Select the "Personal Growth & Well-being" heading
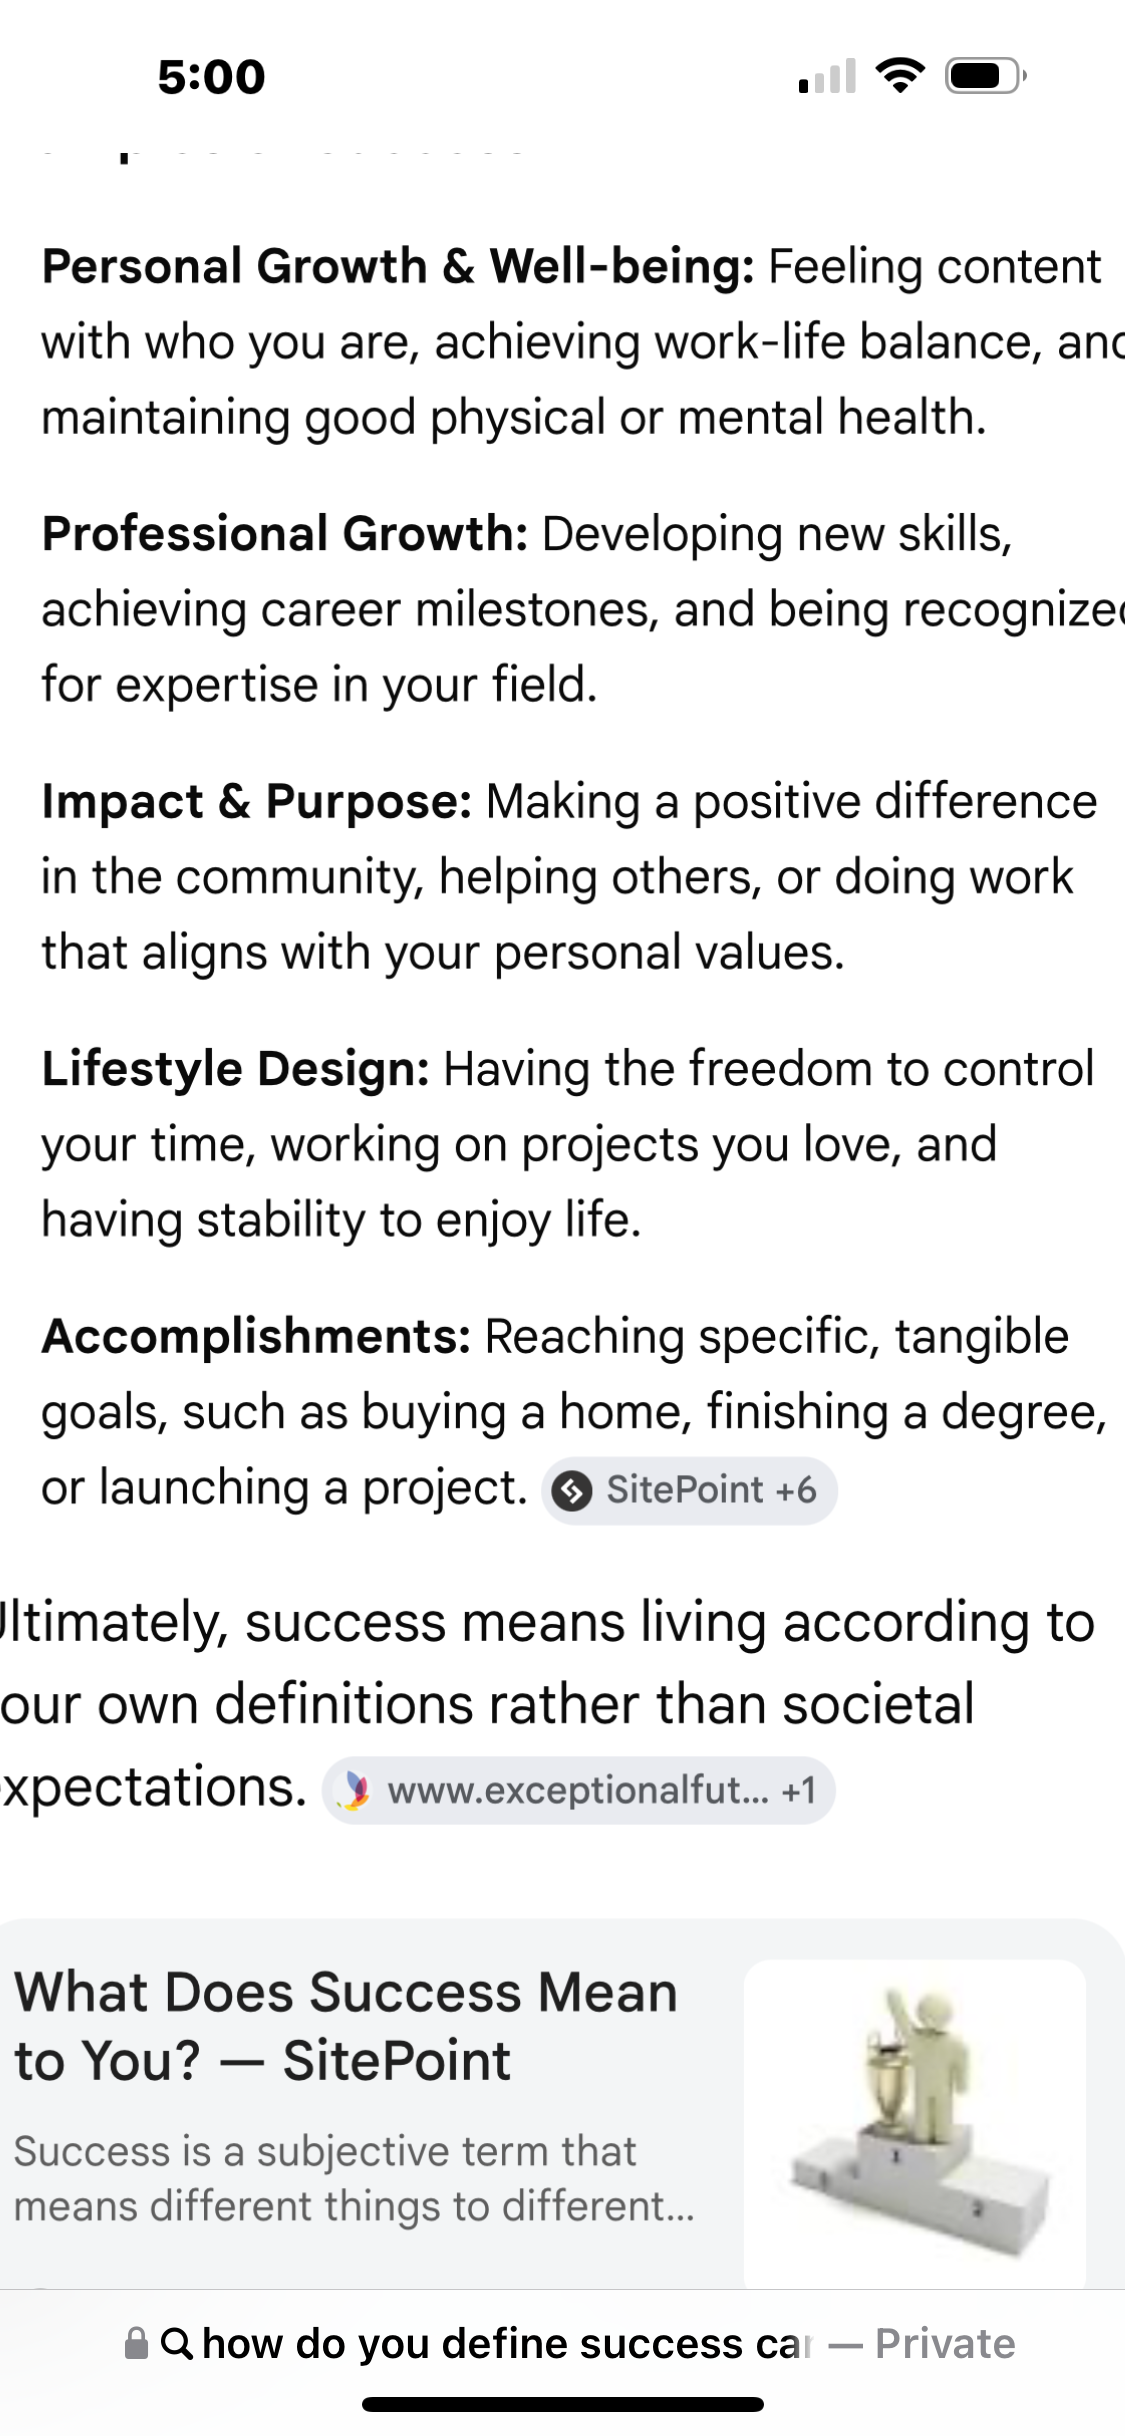This screenshot has height=2436, width=1125. click(398, 267)
